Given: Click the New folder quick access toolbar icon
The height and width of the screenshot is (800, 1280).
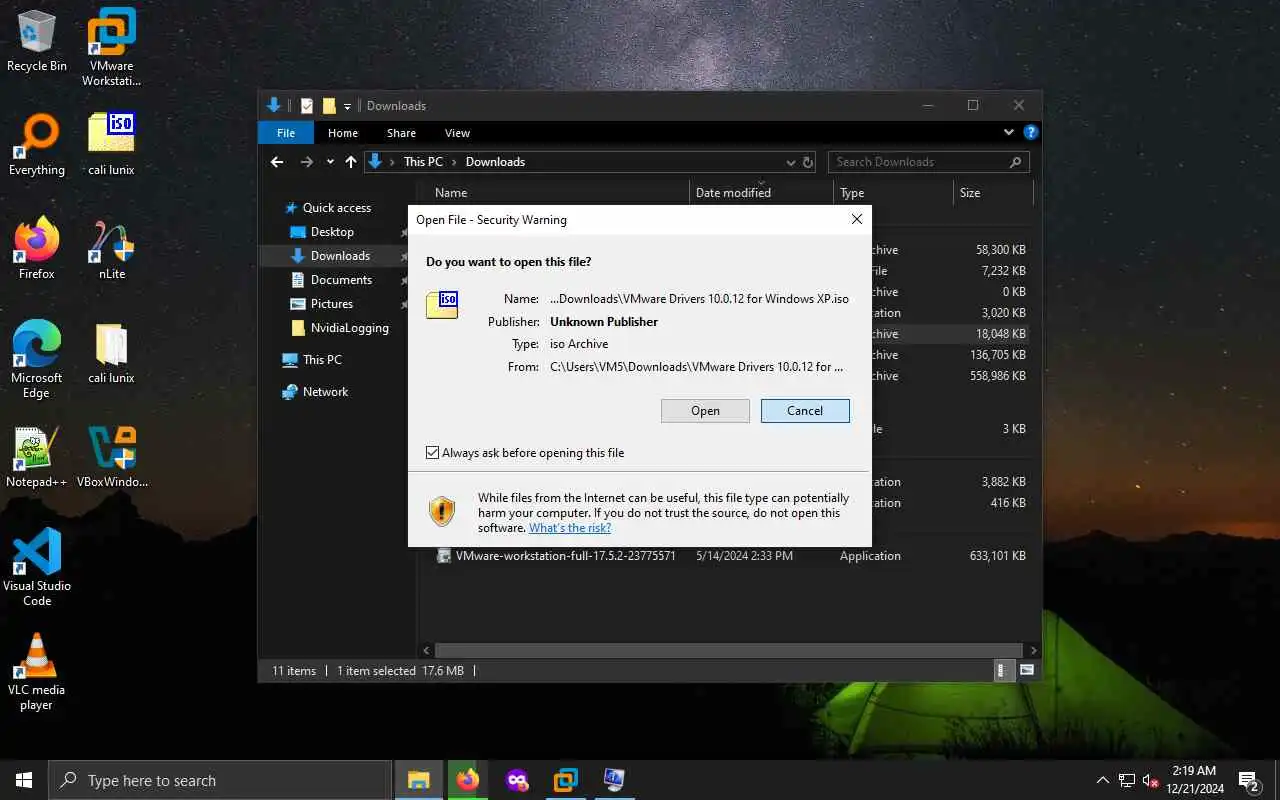Looking at the screenshot, I should point(329,106).
